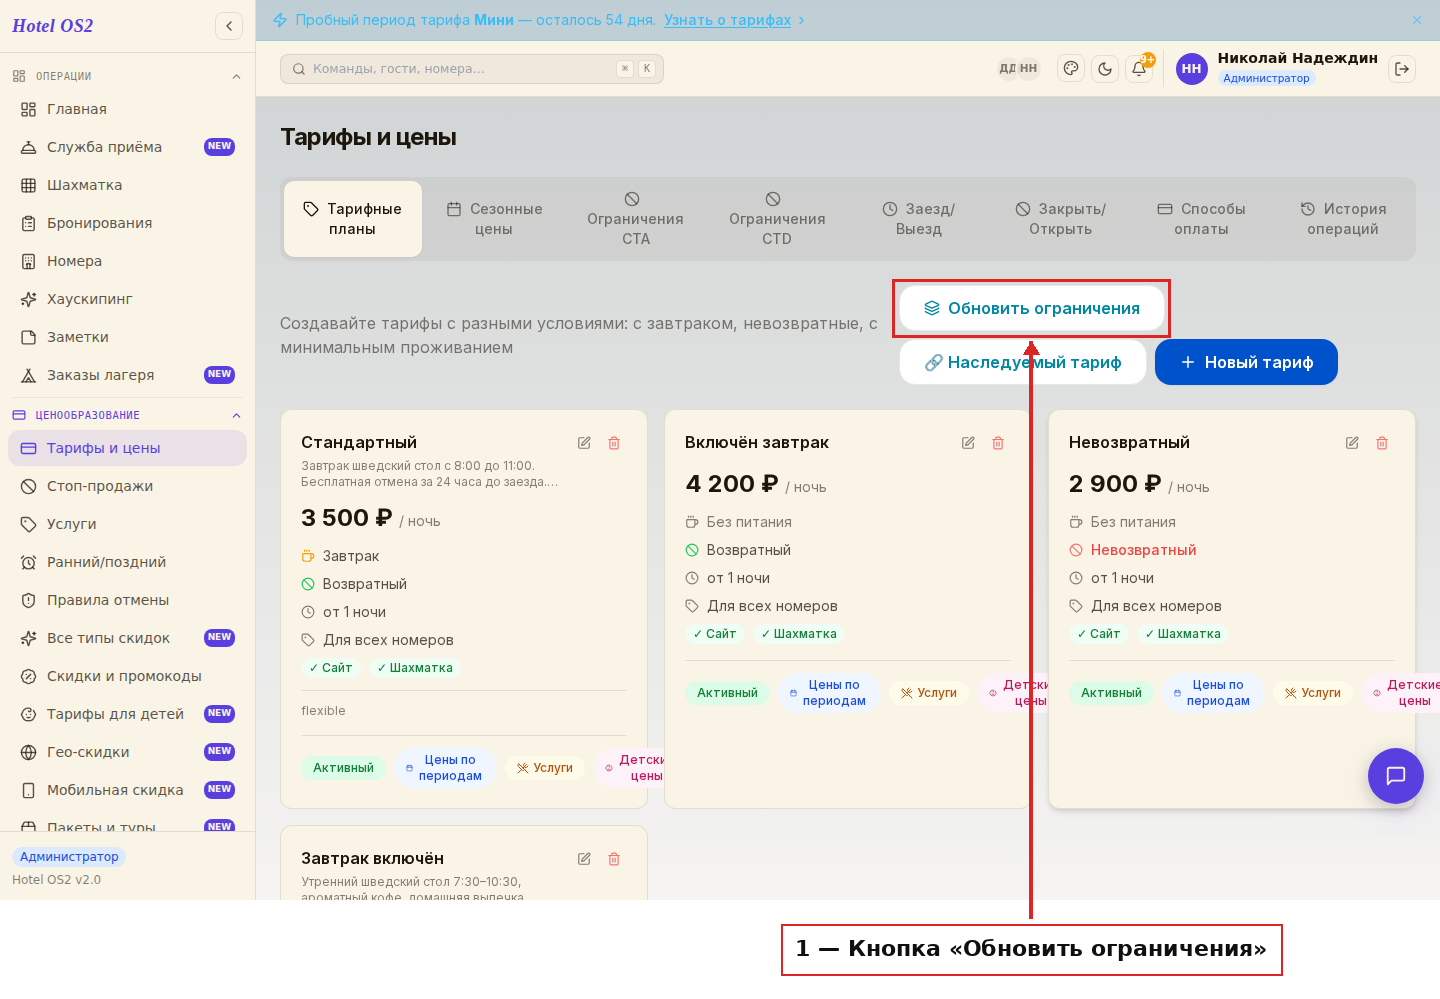The image size is (1440, 999).
Task: Open Цены по периодам for Невозвратный
Action: 1212,693
